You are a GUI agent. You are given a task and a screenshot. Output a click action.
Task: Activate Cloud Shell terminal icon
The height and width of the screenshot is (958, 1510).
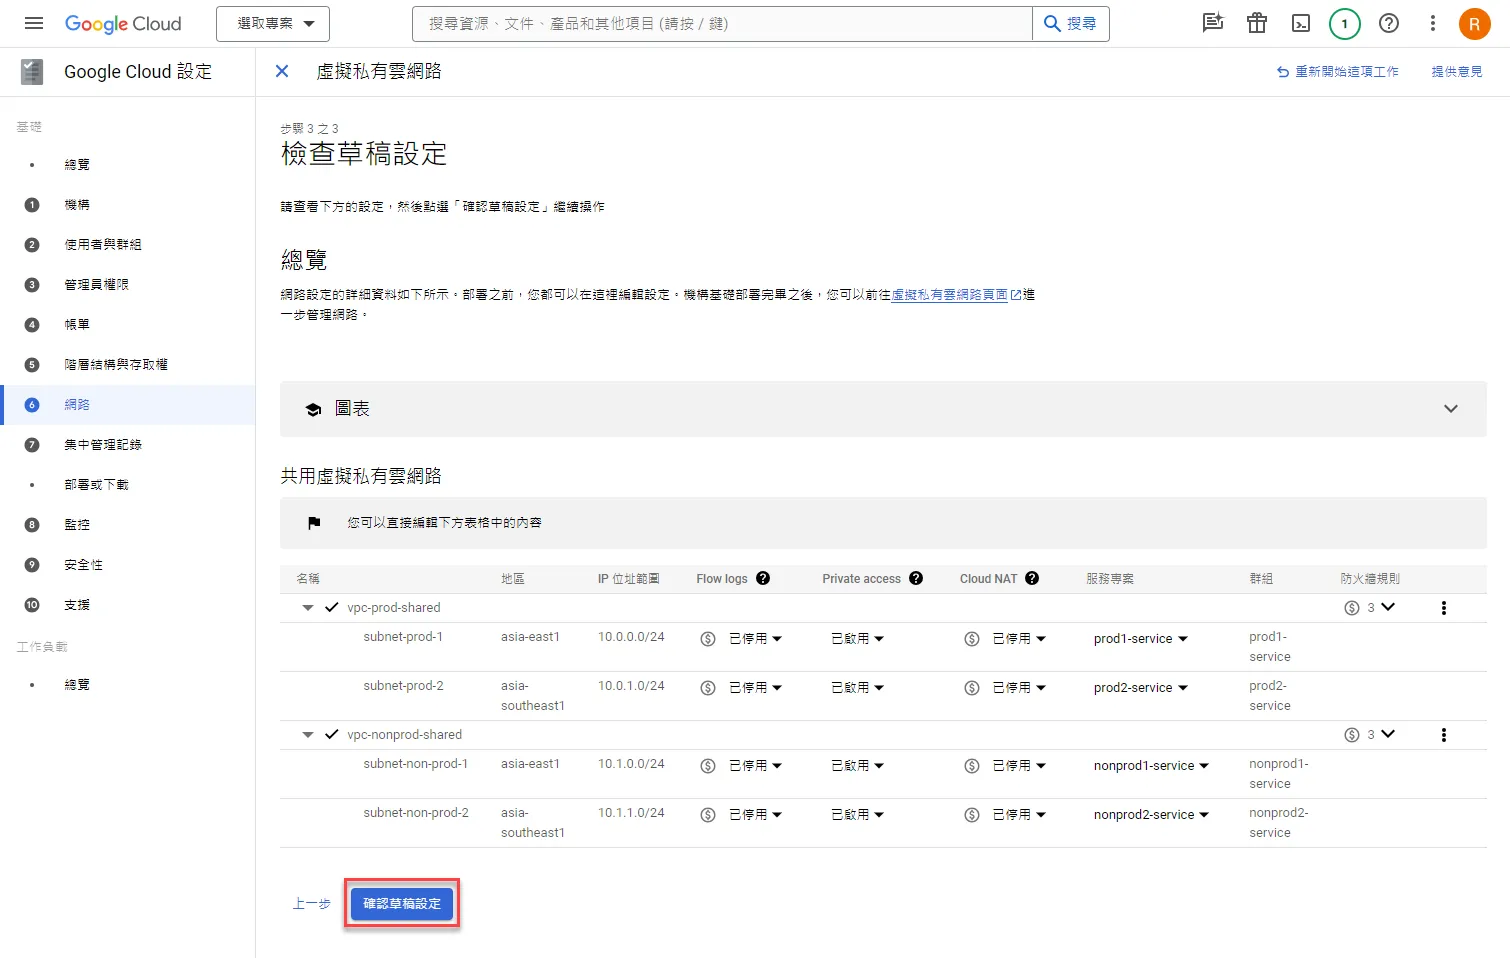[1301, 23]
